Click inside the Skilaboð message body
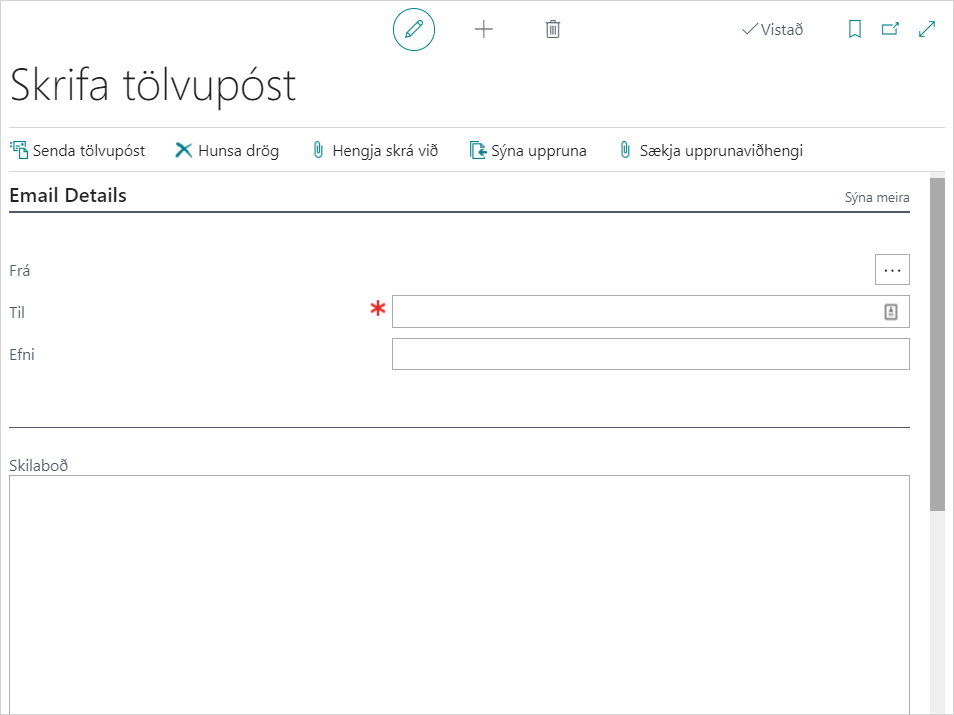 pyautogui.click(x=459, y=590)
